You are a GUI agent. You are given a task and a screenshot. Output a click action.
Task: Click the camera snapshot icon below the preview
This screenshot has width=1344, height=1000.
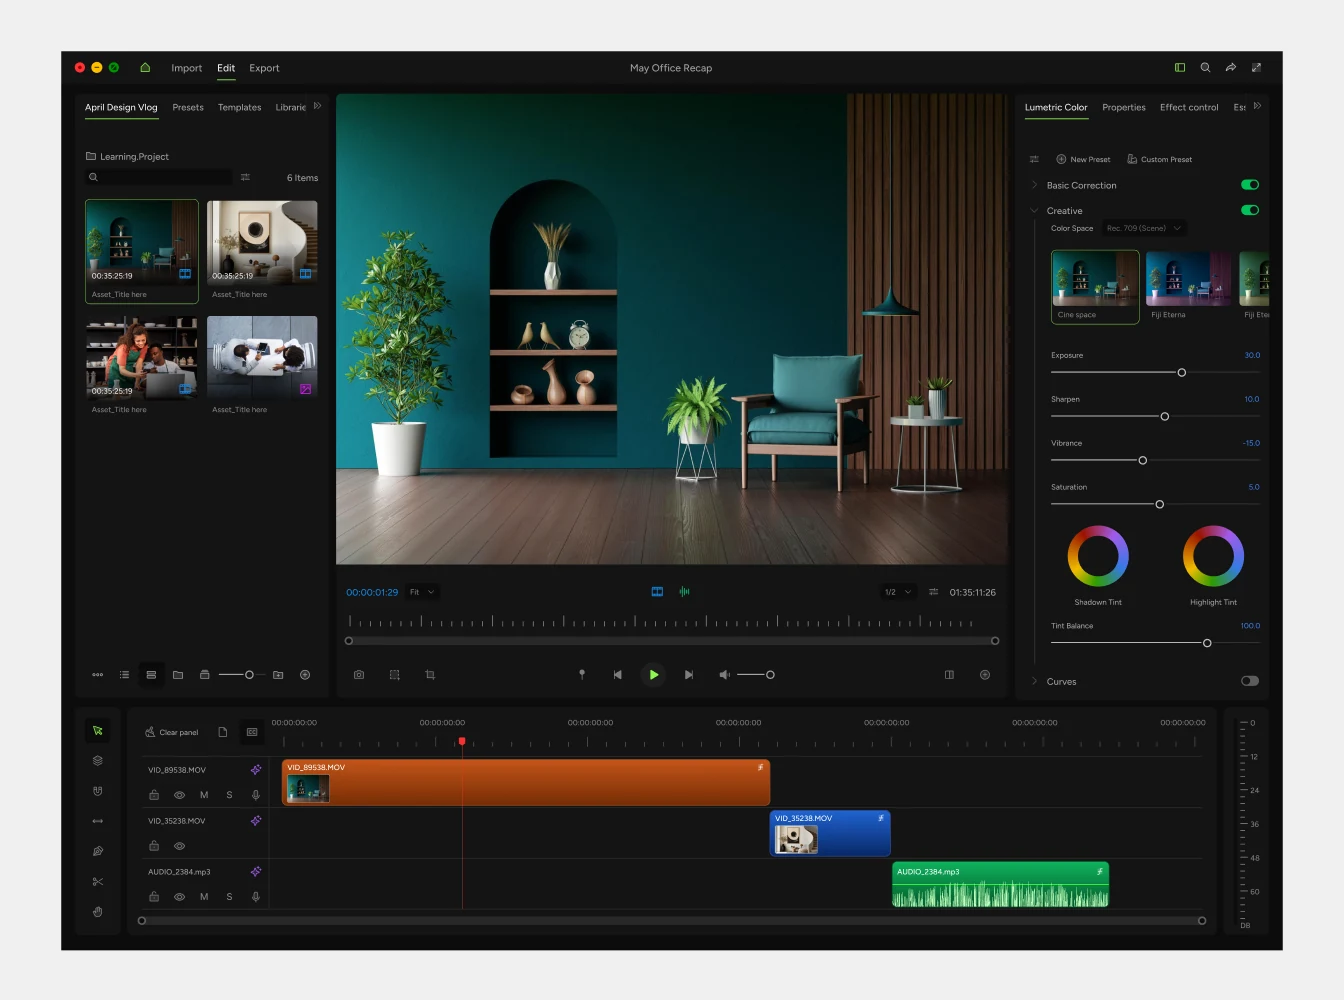coord(359,675)
